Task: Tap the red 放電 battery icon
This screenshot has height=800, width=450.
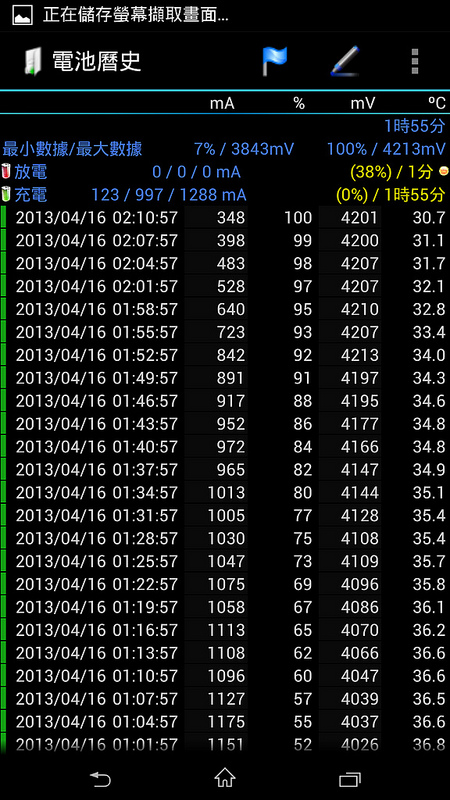Action: [x=6, y=171]
